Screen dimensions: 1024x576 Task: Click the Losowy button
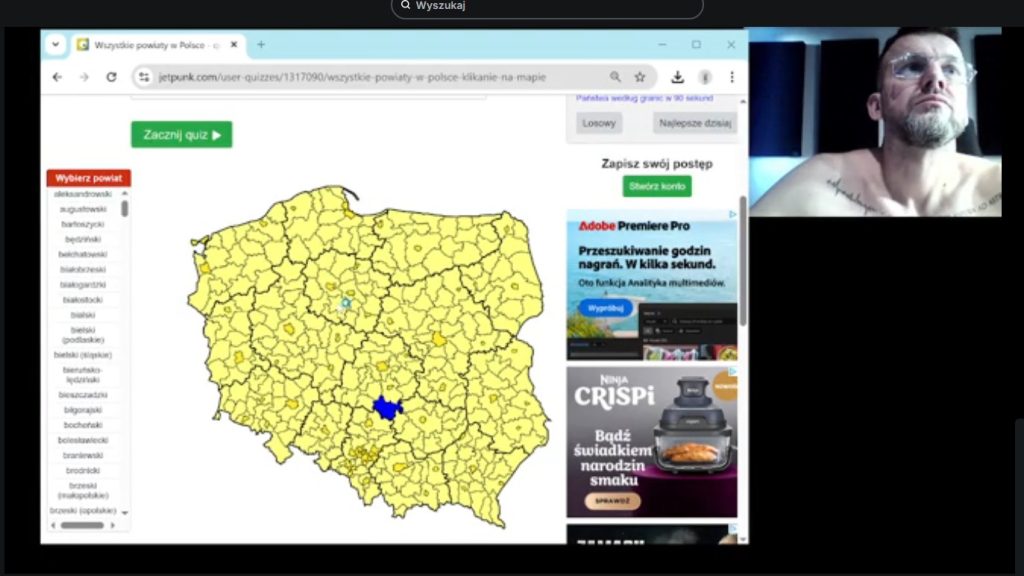[x=599, y=123]
